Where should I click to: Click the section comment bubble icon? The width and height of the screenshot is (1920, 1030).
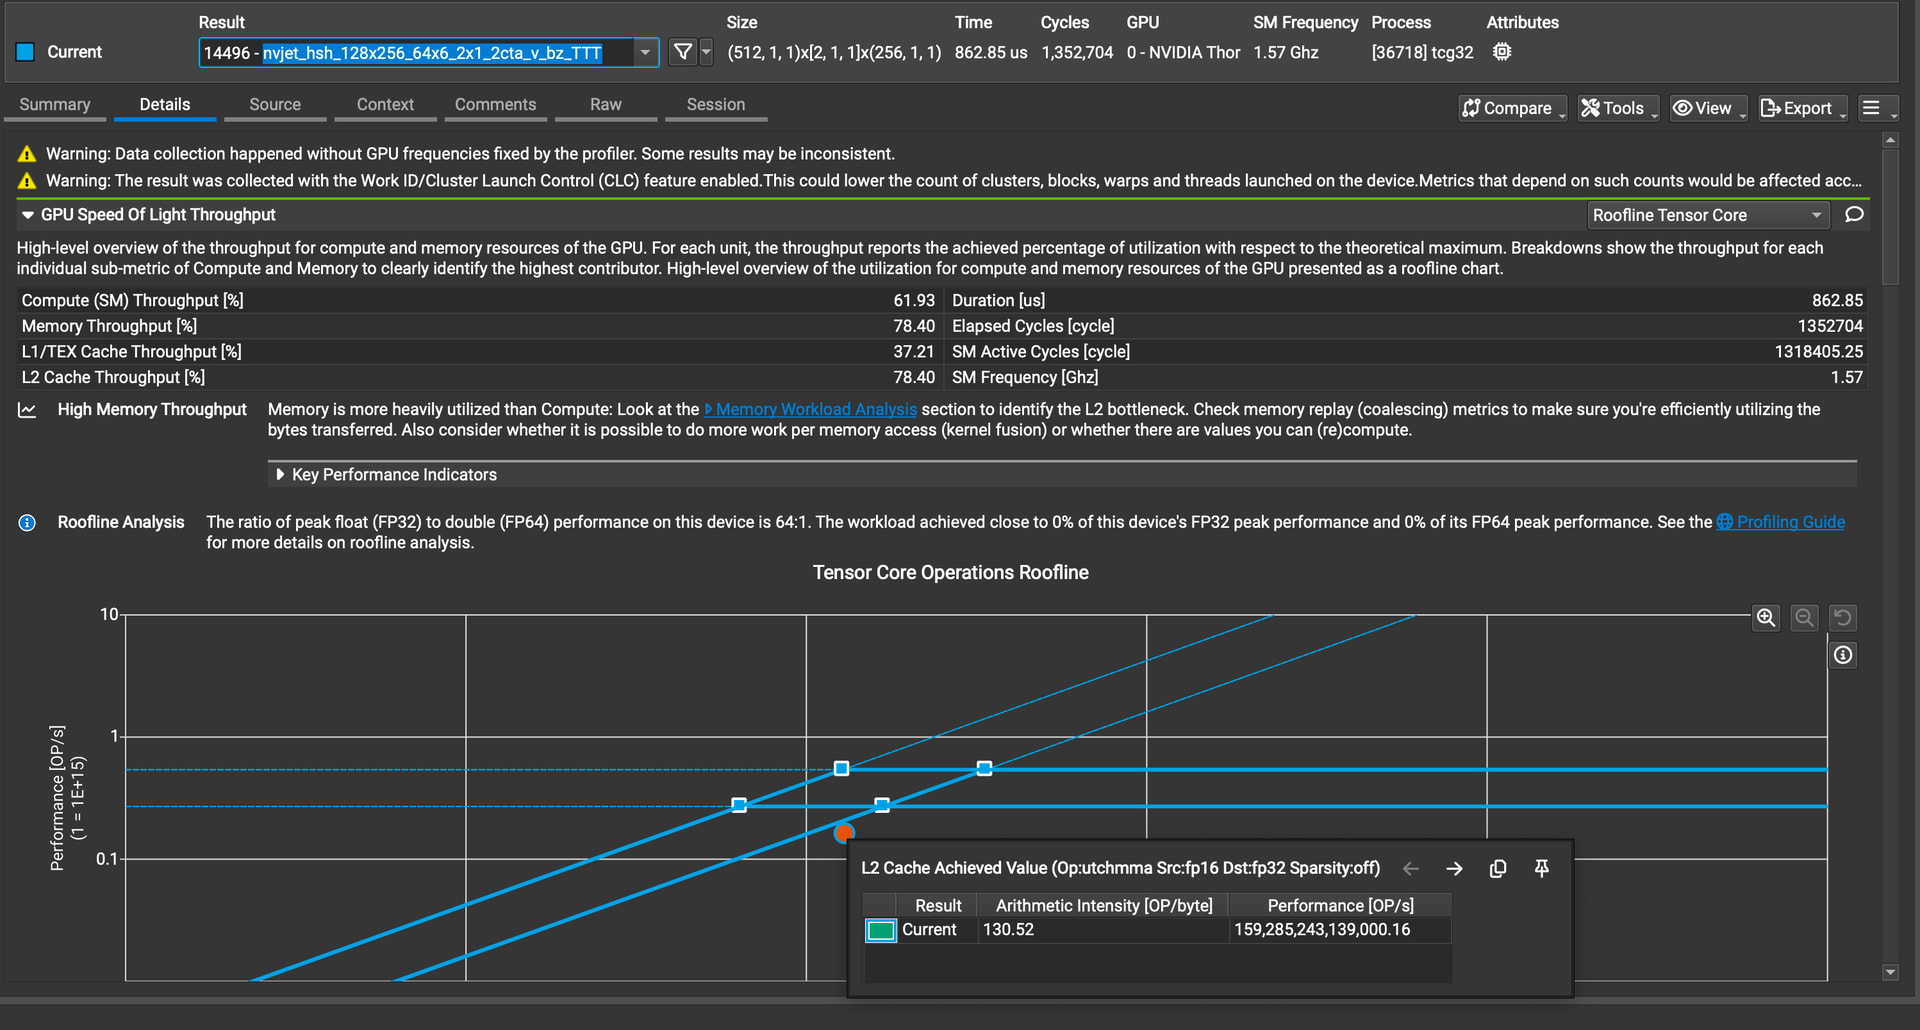tap(1854, 215)
